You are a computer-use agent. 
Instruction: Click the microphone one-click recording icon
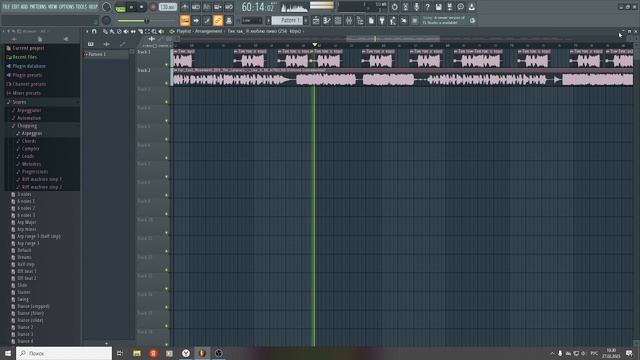(x=416, y=7)
